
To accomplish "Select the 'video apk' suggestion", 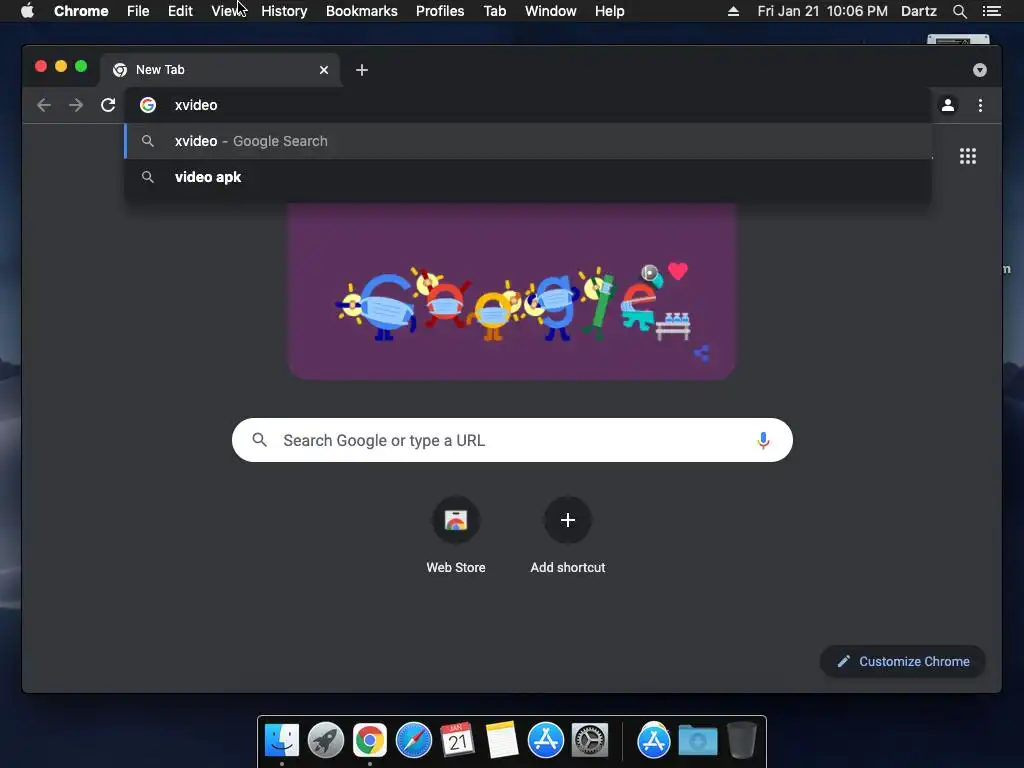I will pos(528,177).
